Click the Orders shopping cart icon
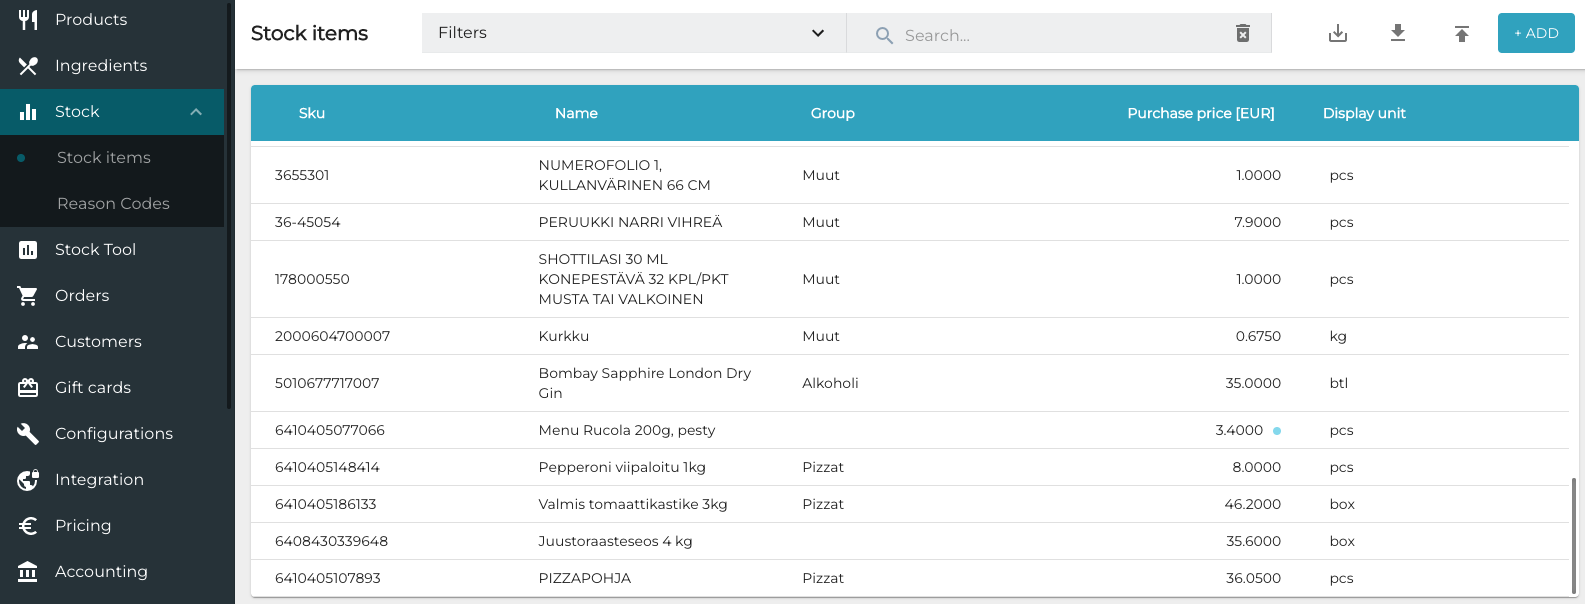Viewport: 1585px width, 604px height. pos(28,296)
